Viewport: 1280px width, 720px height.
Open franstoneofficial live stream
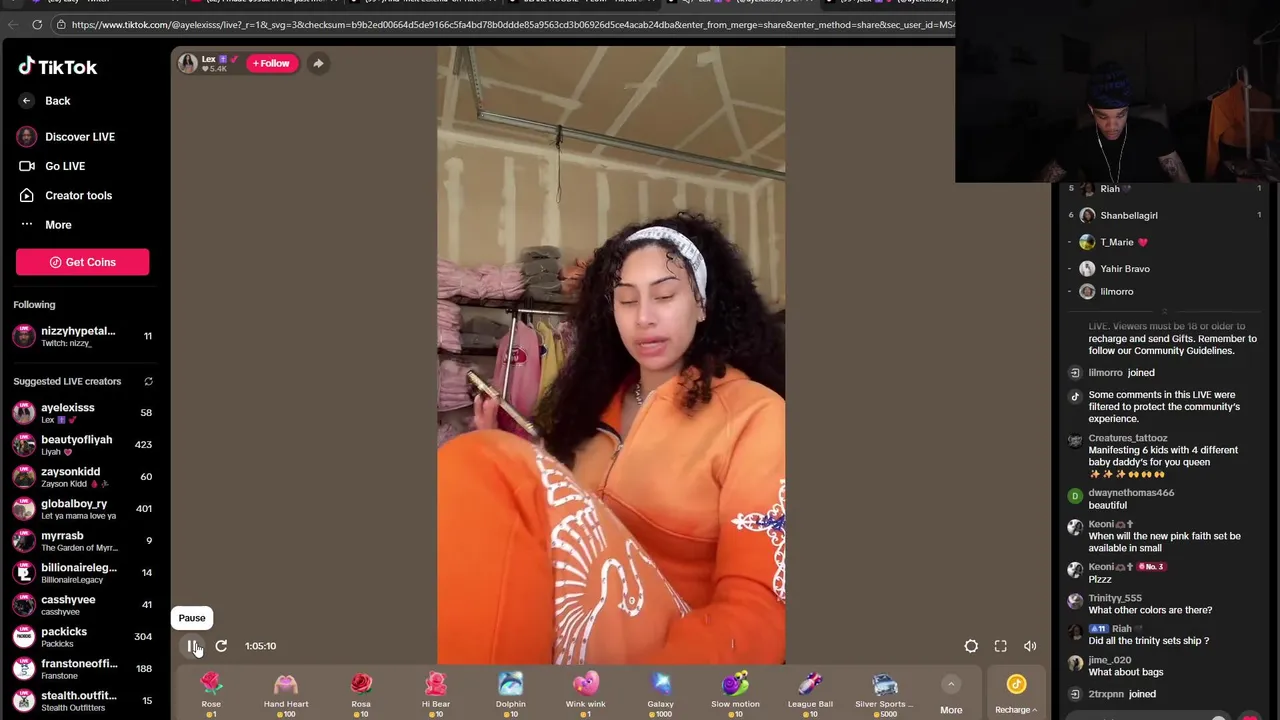pyautogui.click(x=82, y=669)
